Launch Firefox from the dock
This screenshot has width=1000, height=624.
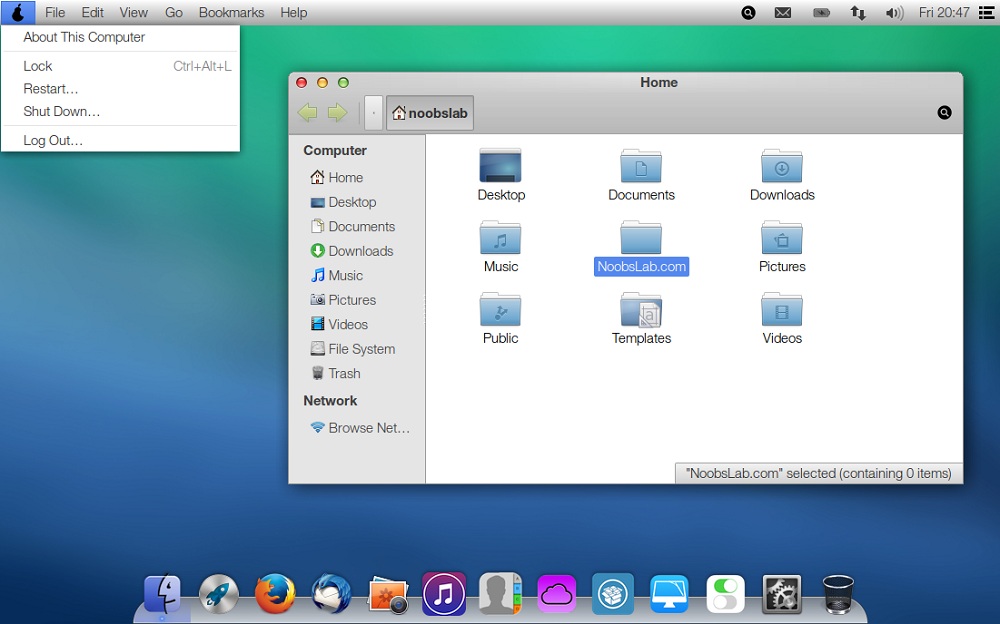pyautogui.click(x=275, y=593)
